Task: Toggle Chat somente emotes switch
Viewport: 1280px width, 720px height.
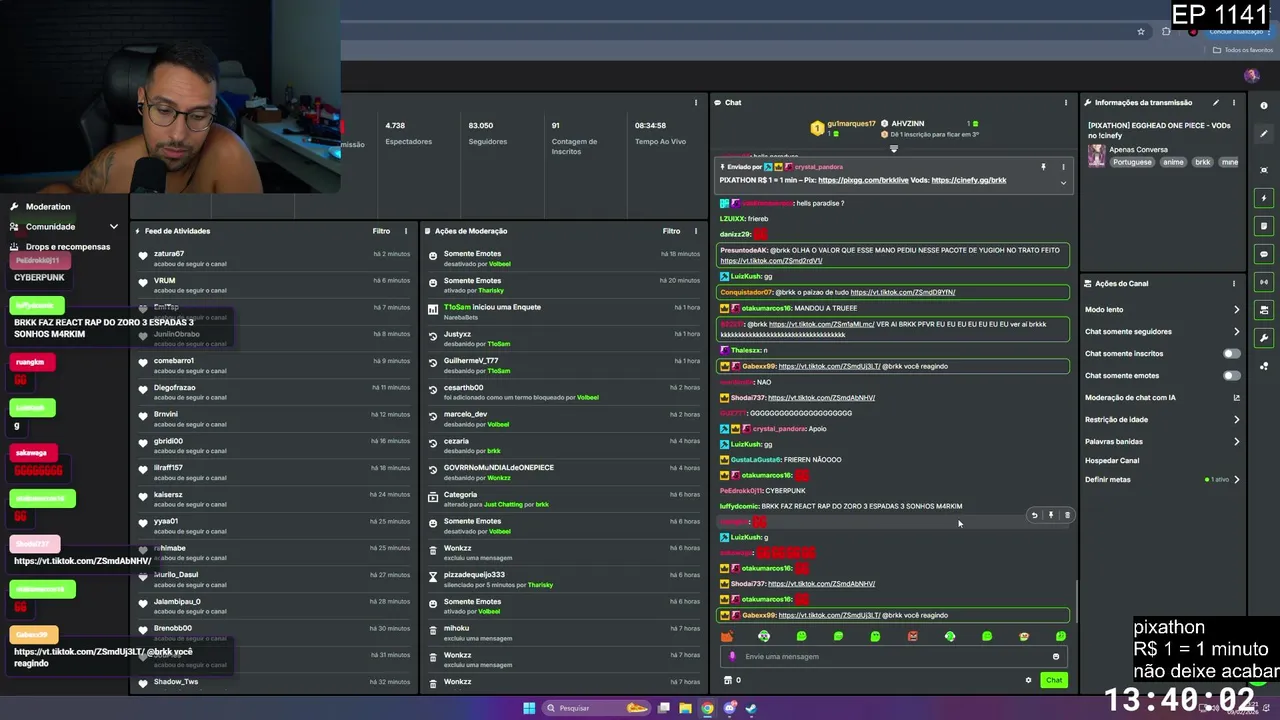Action: [x=1232, y=375]
